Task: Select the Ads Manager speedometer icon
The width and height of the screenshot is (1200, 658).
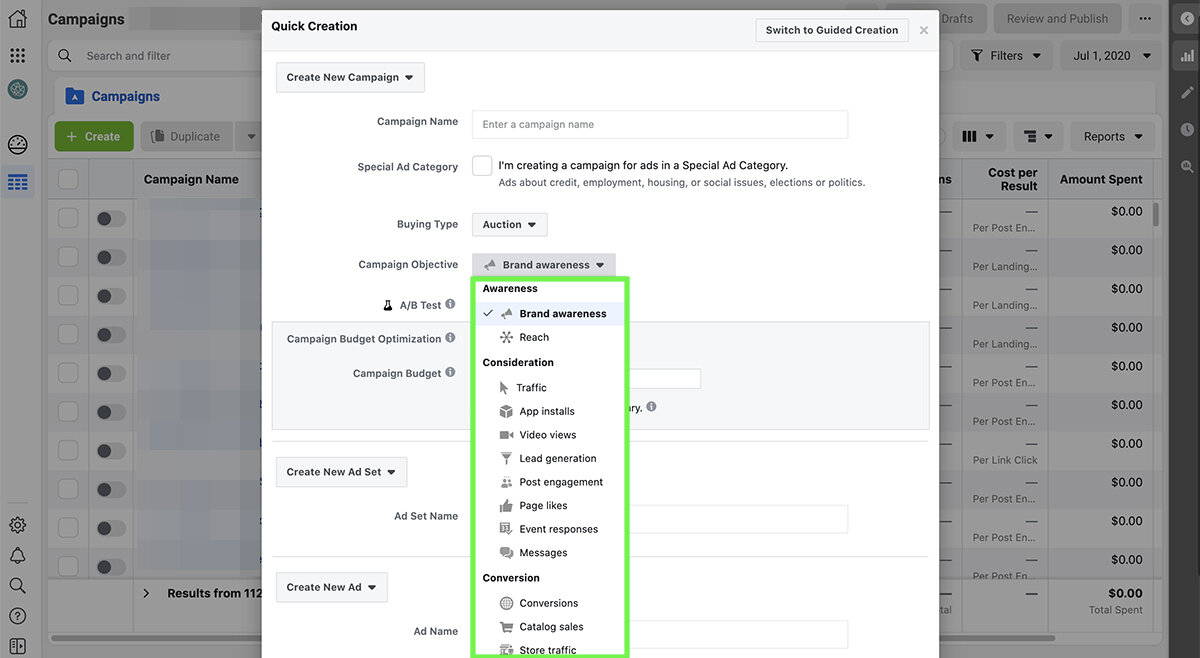Action: coord(18,143)
